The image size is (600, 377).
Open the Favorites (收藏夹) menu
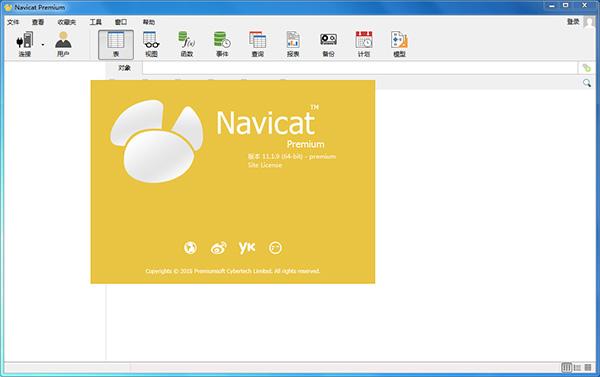pos(67,22)
